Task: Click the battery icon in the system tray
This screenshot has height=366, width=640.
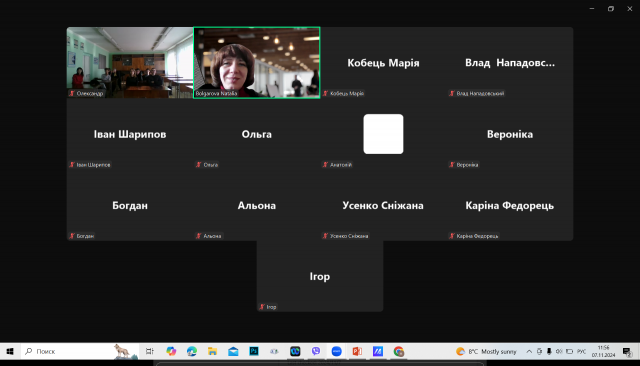Action: click(569, 351)
